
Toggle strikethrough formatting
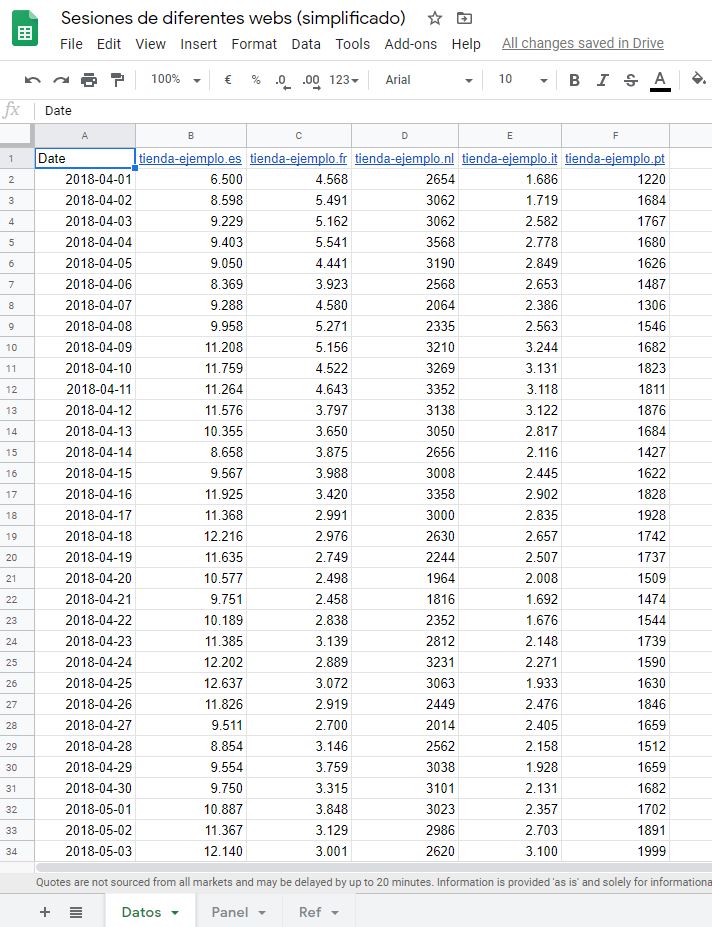630,80
